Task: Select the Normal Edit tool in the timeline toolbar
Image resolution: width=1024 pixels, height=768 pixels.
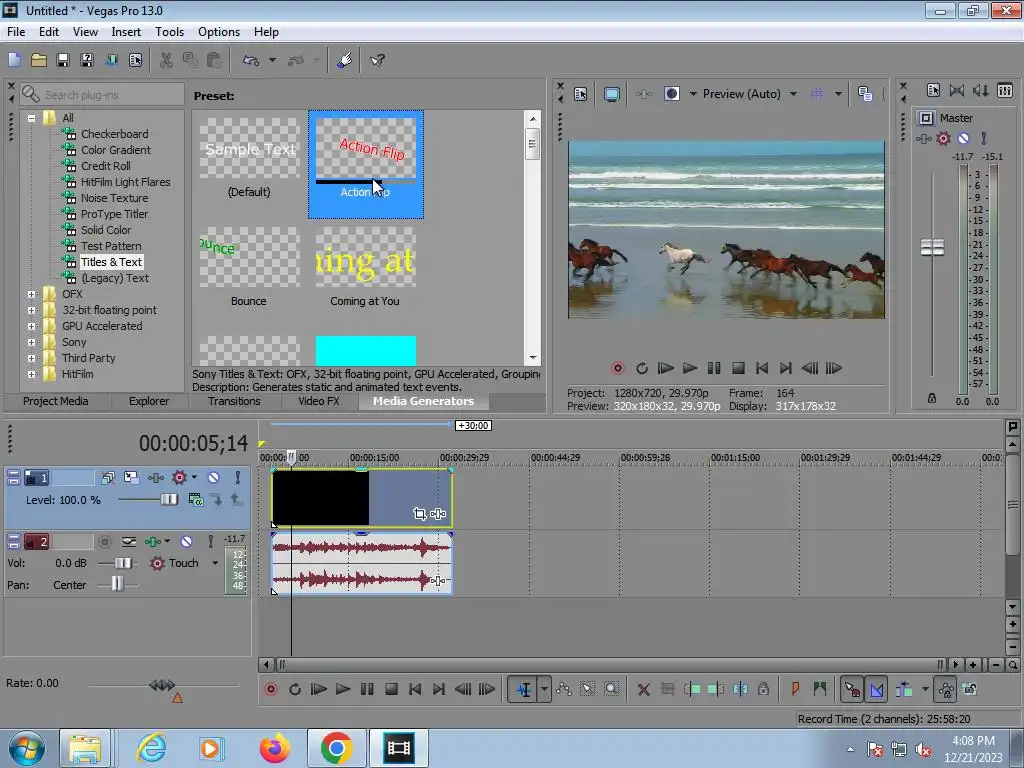Action: [524, 689]
